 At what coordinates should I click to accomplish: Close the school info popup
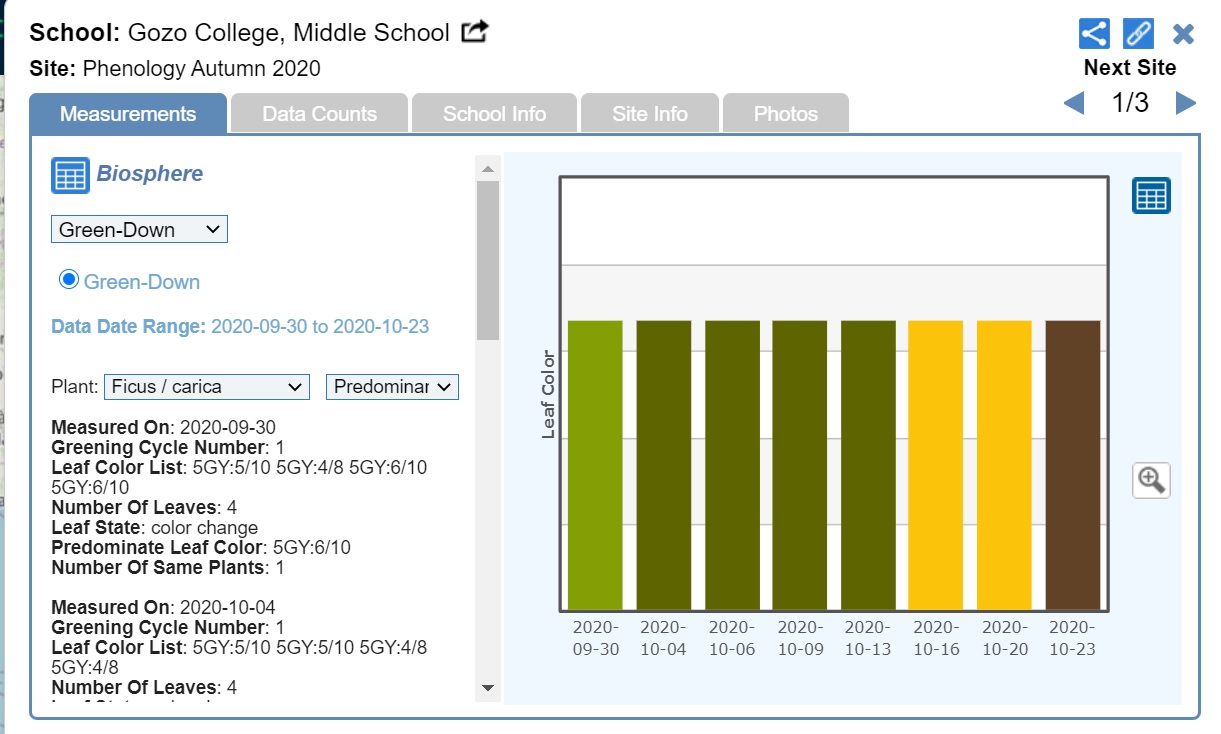click(x=1183, y=34)
